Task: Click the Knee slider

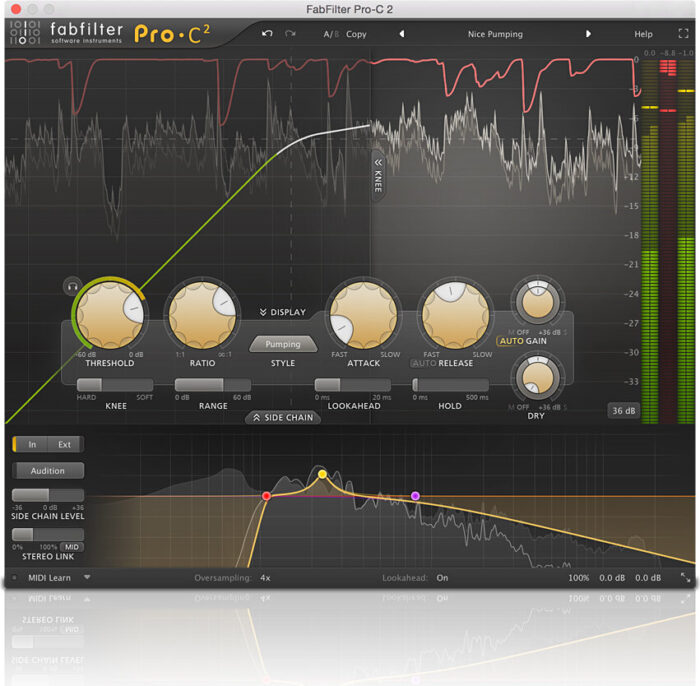Action: [115, 385]
